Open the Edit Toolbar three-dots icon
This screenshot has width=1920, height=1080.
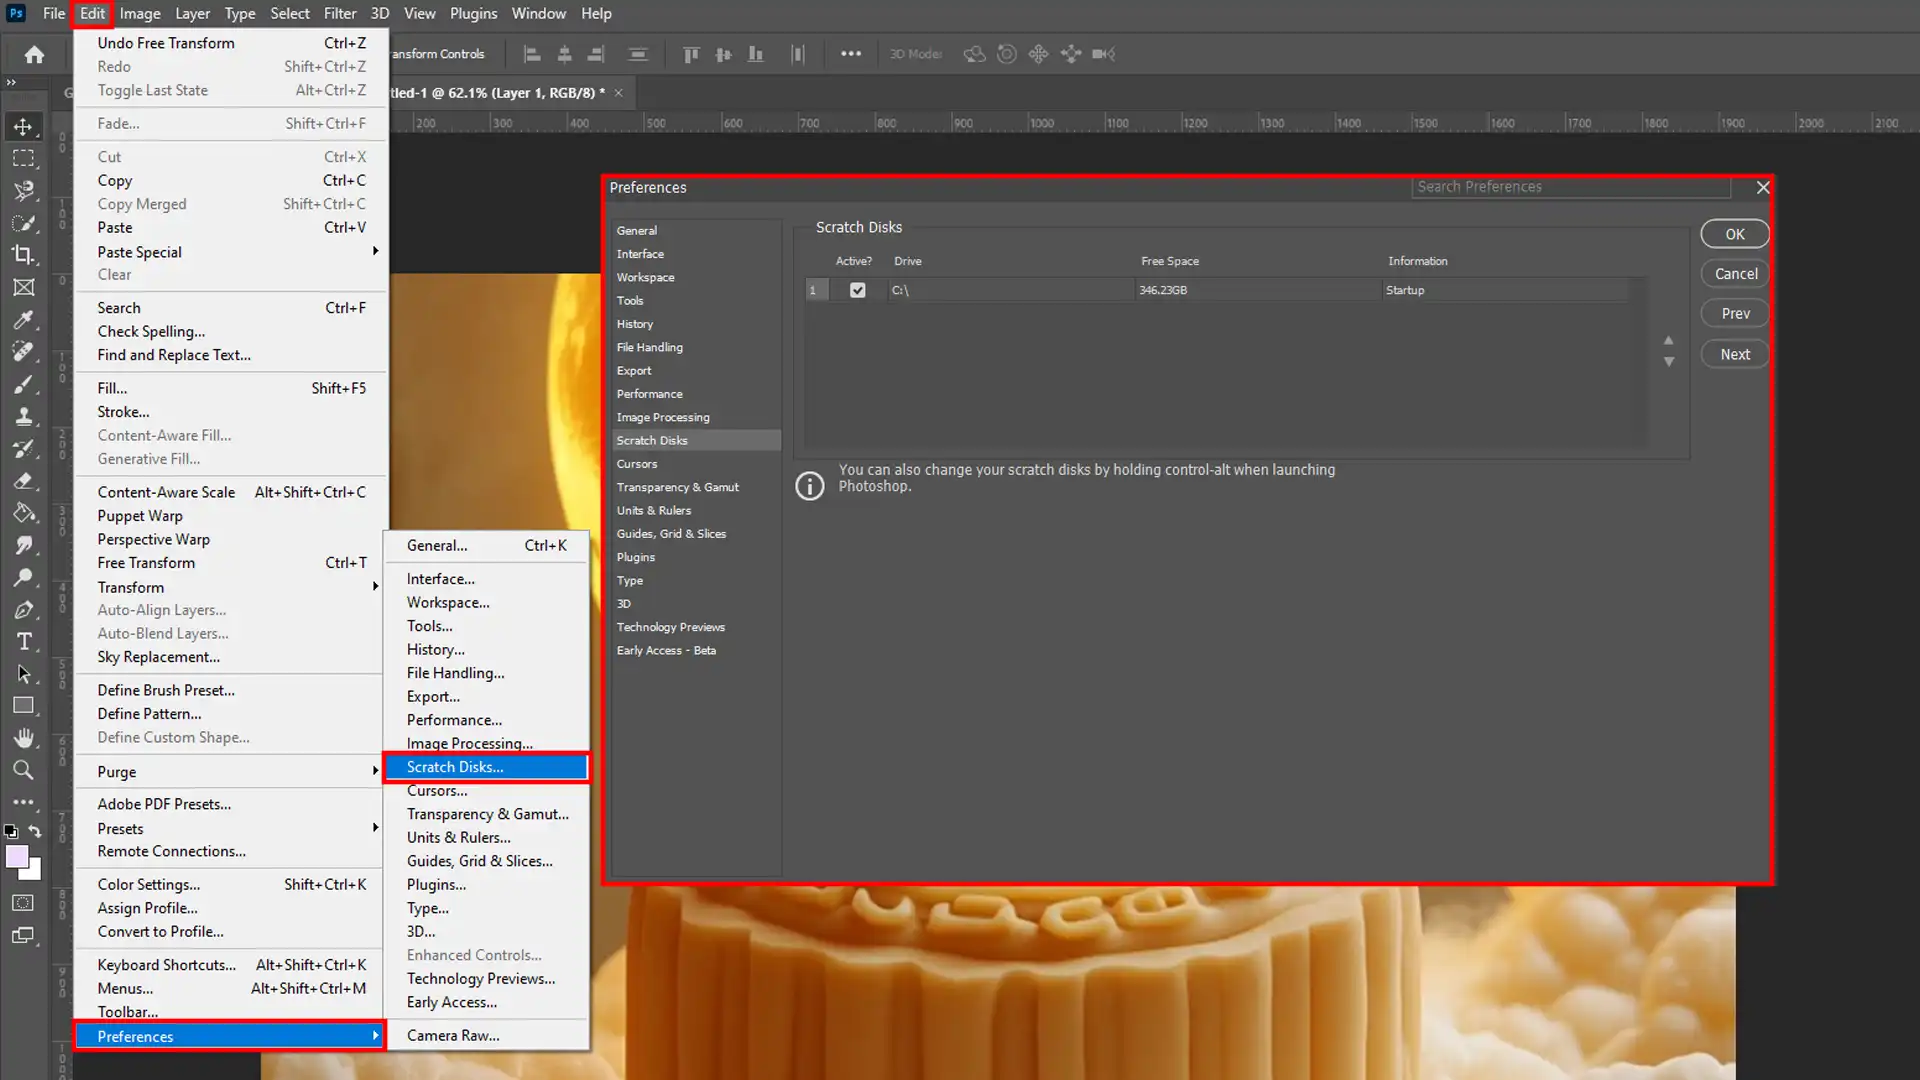click(23, 802)
